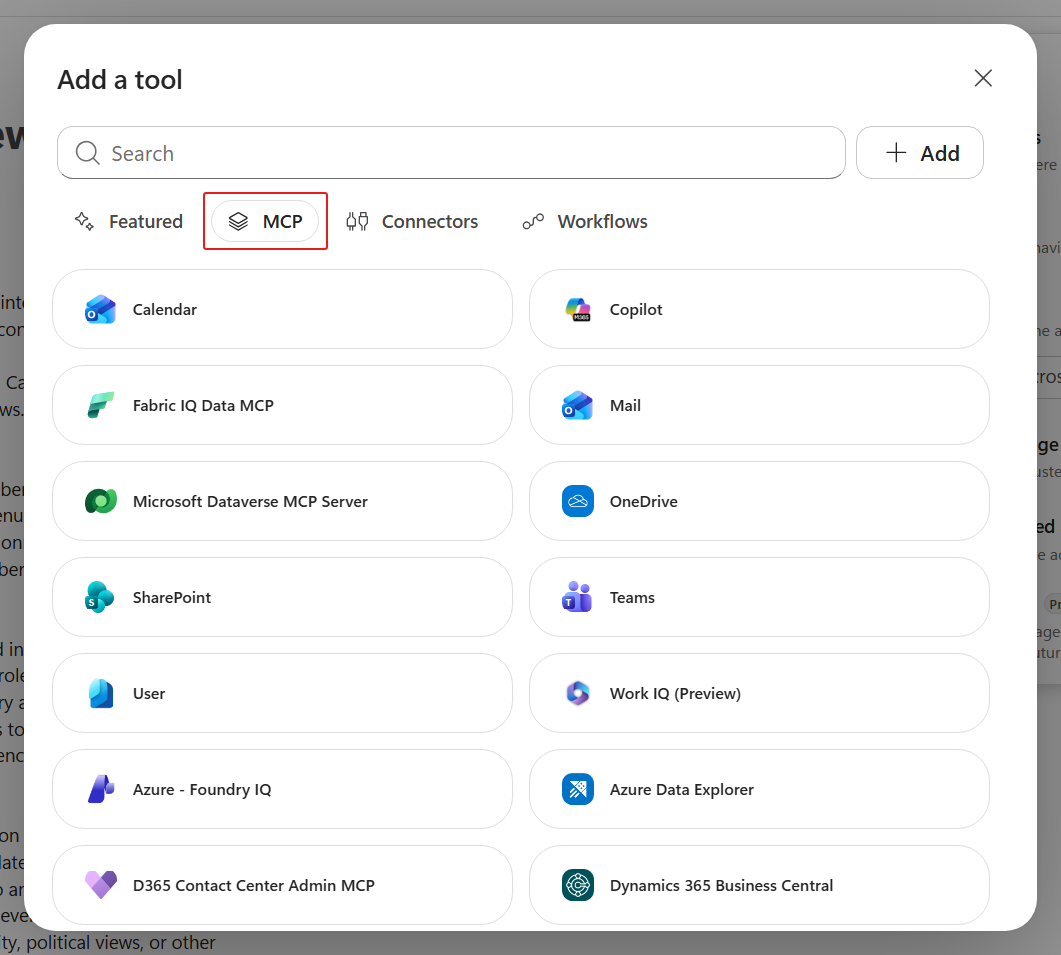Click the plus icon in Add button
1061x955 pixels.
click(896, 152)
